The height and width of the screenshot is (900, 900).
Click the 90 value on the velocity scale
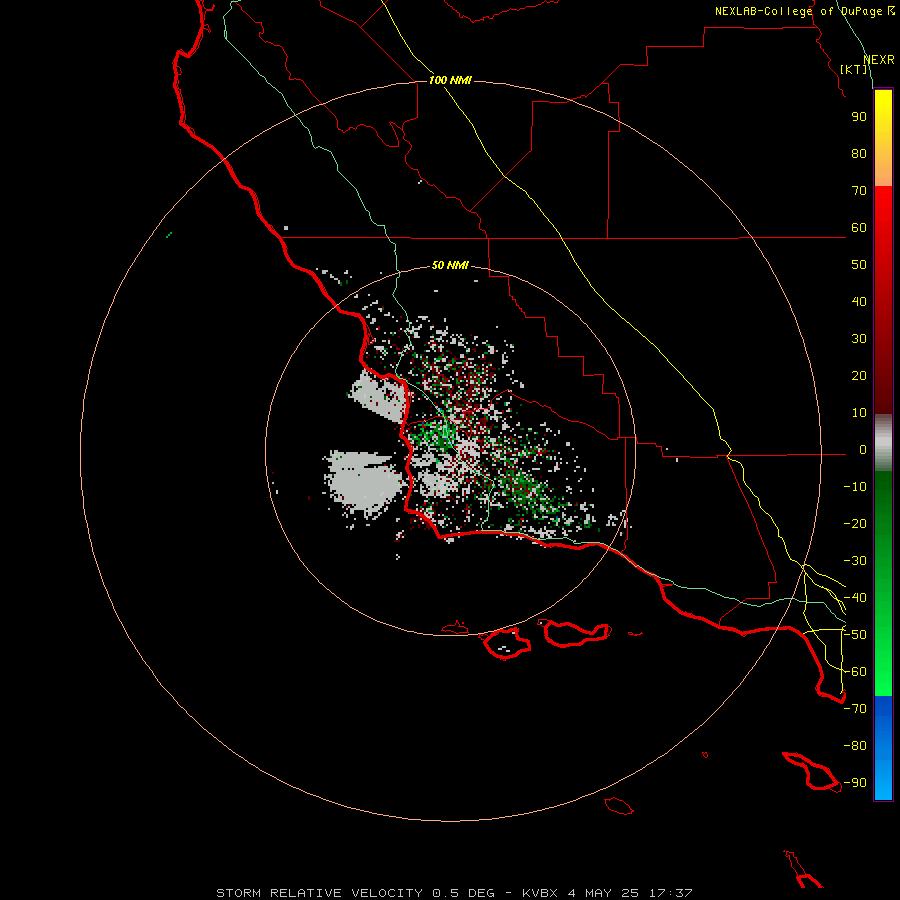coord(859,117)
